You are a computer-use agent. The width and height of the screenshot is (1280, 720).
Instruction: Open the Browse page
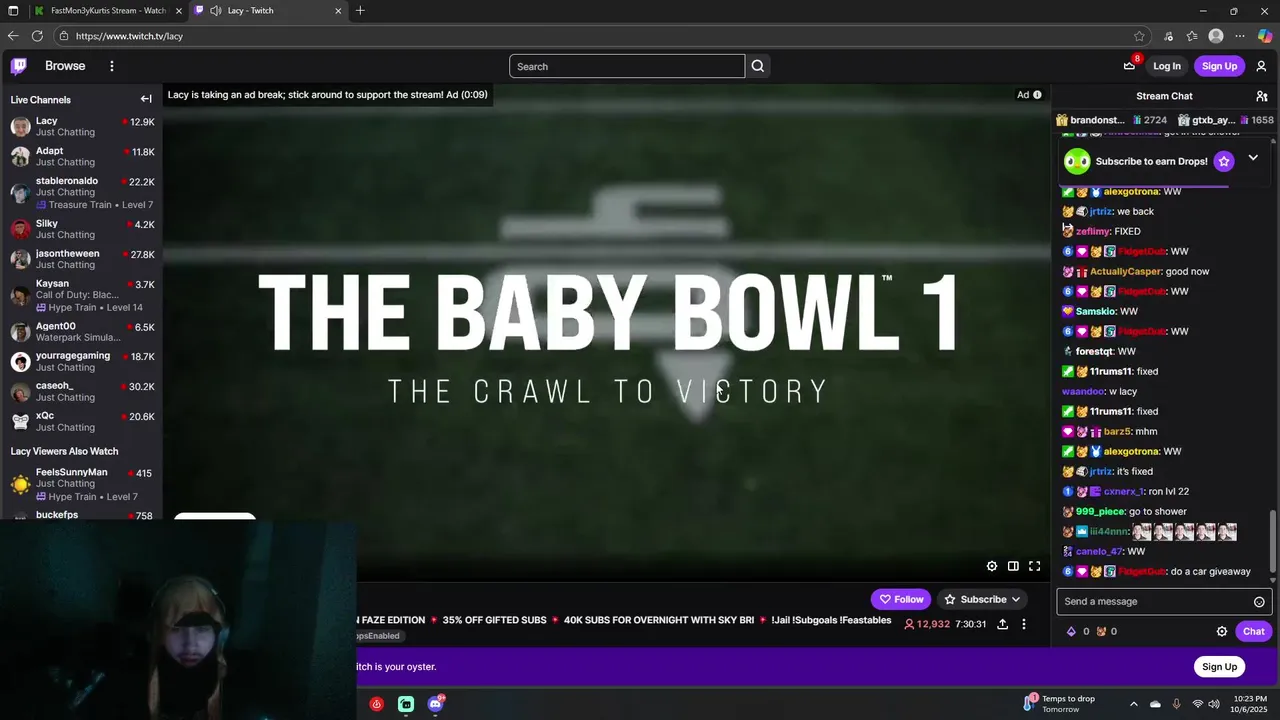tap(65, 66)
